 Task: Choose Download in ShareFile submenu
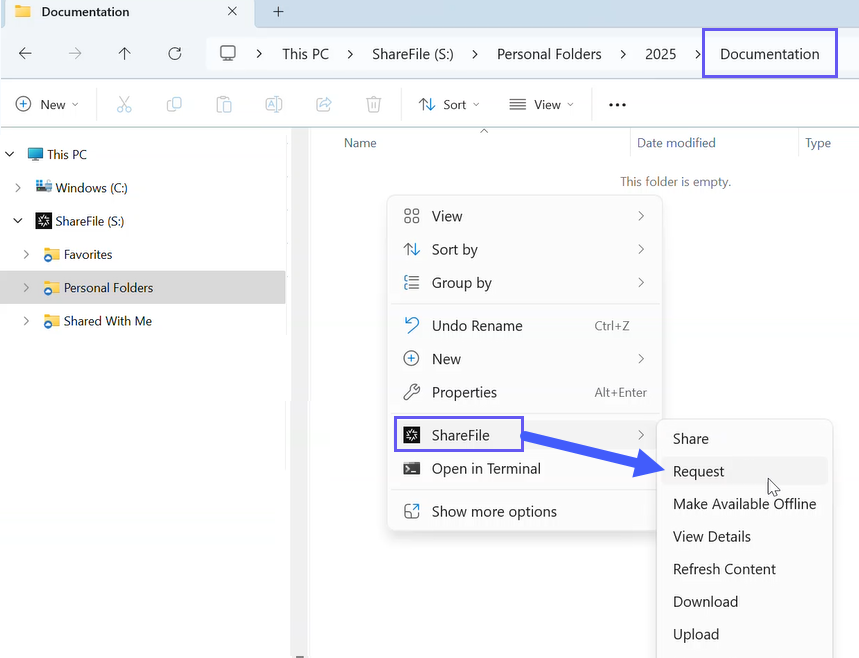745,602
